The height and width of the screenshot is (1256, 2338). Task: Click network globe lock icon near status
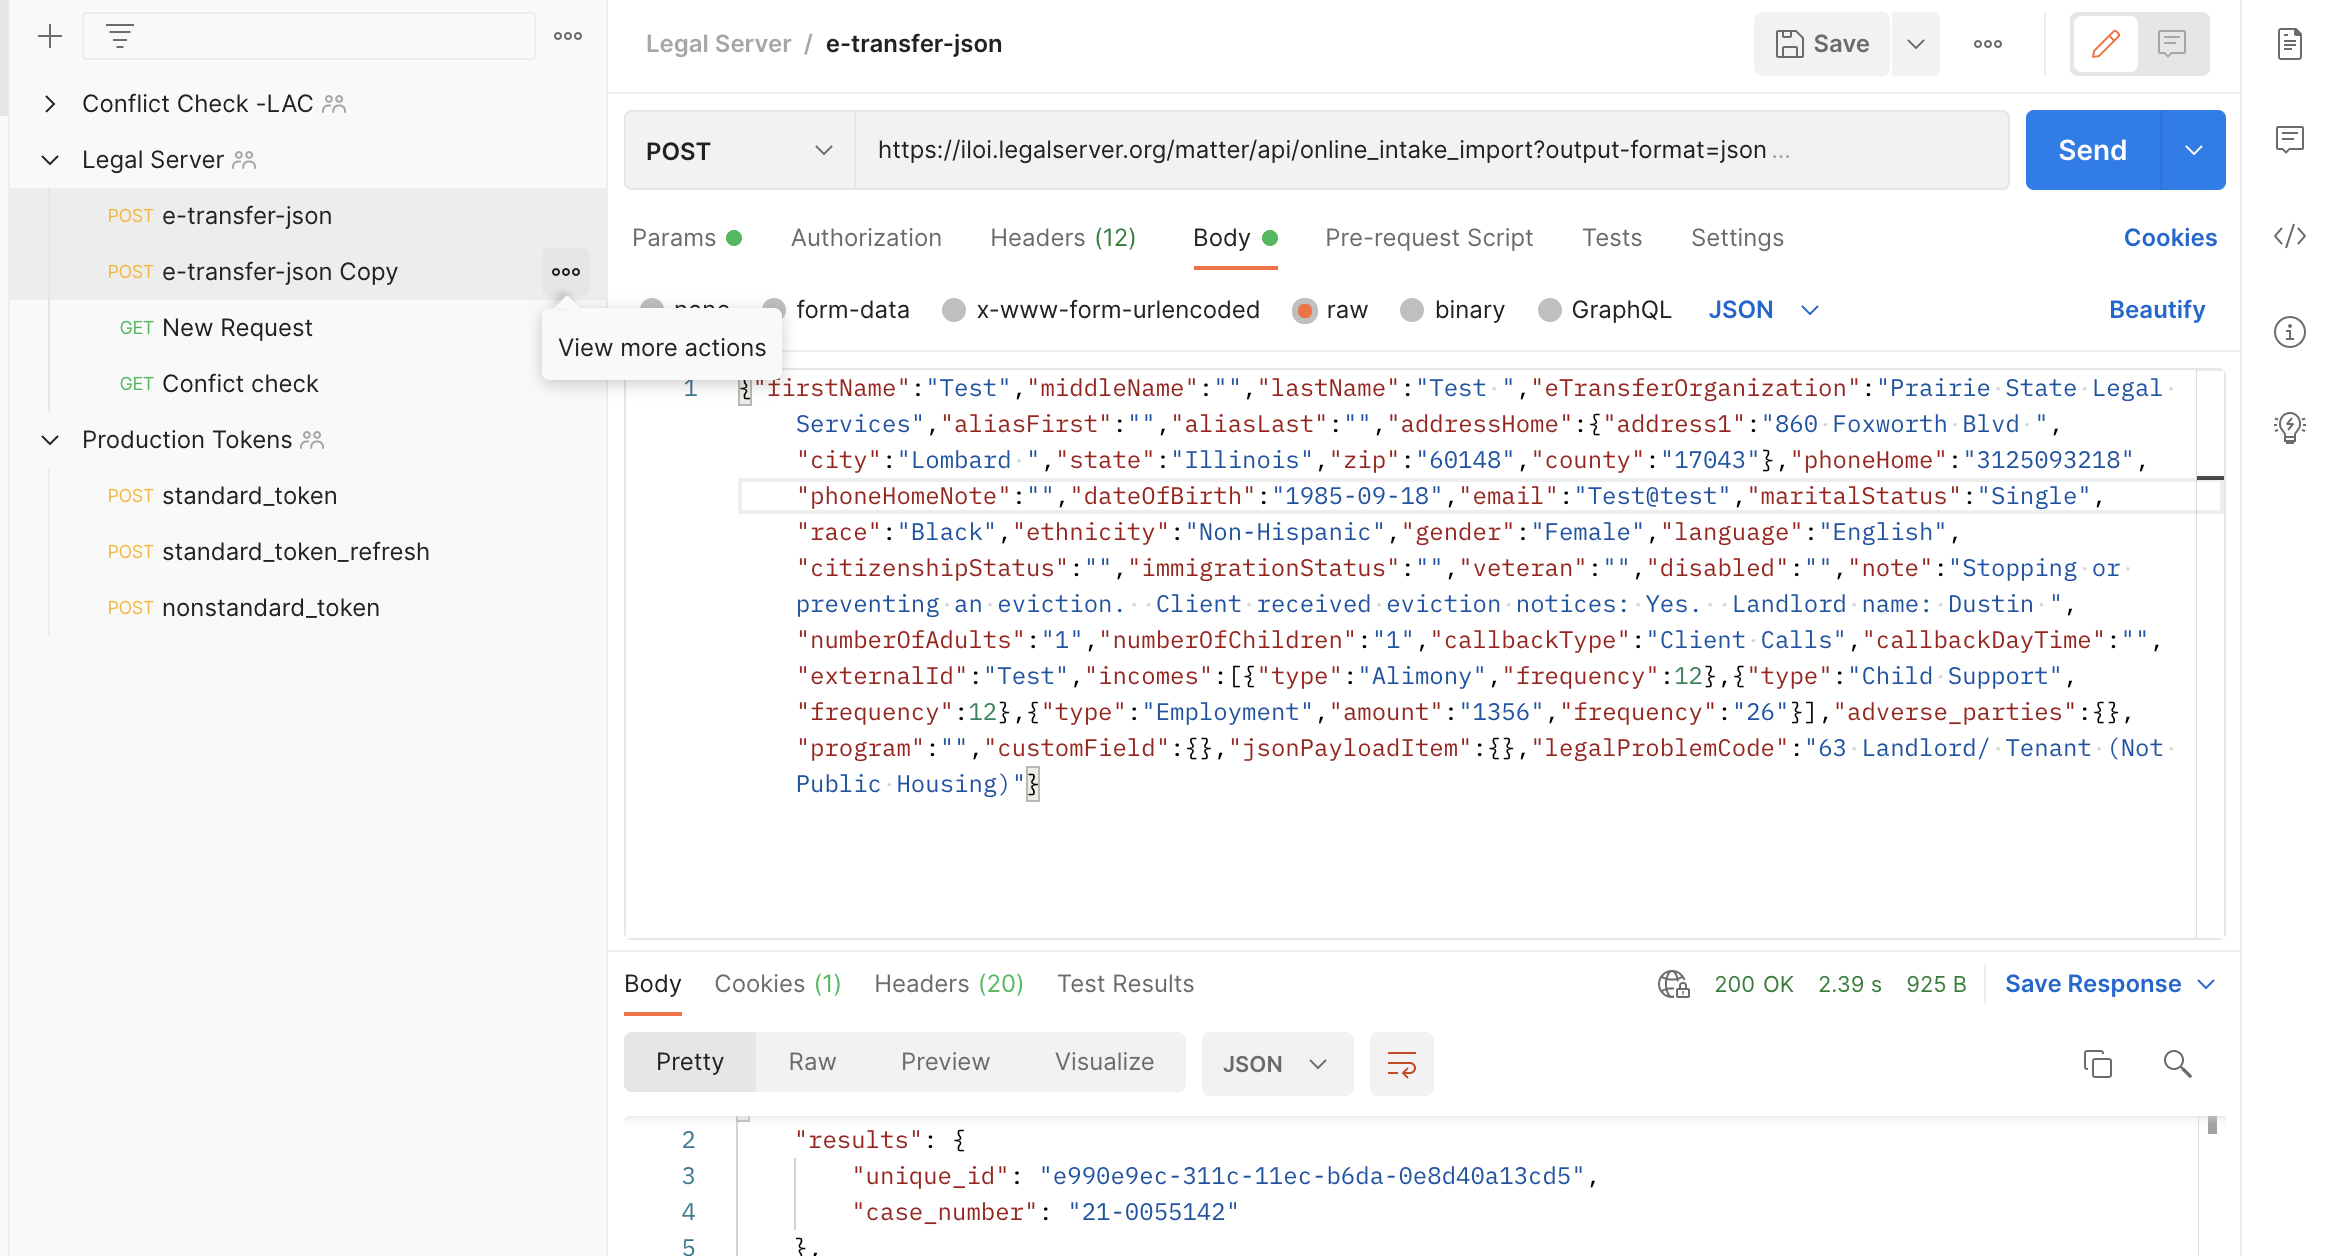[x=1674, y=984]
